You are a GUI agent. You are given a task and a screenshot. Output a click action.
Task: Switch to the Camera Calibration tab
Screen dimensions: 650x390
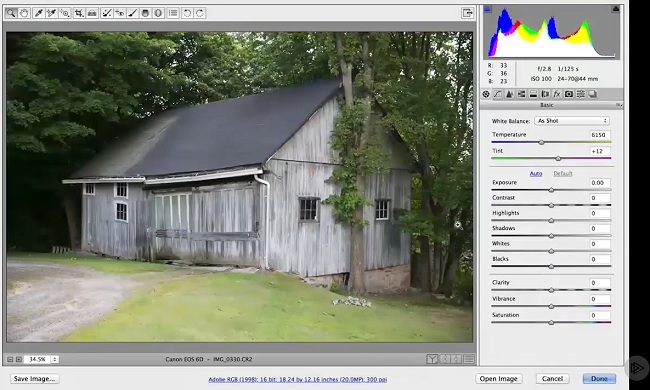[569, 94]
